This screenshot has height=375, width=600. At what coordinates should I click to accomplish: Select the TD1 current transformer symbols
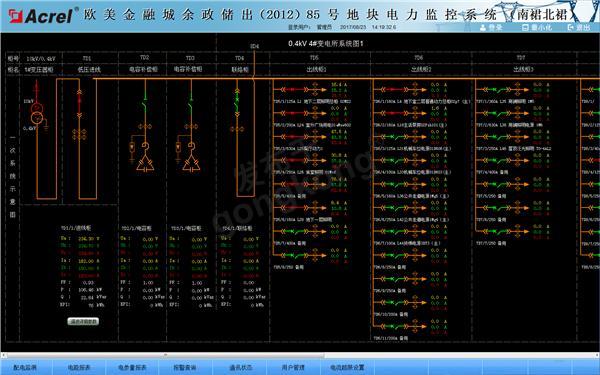point(79,134)
